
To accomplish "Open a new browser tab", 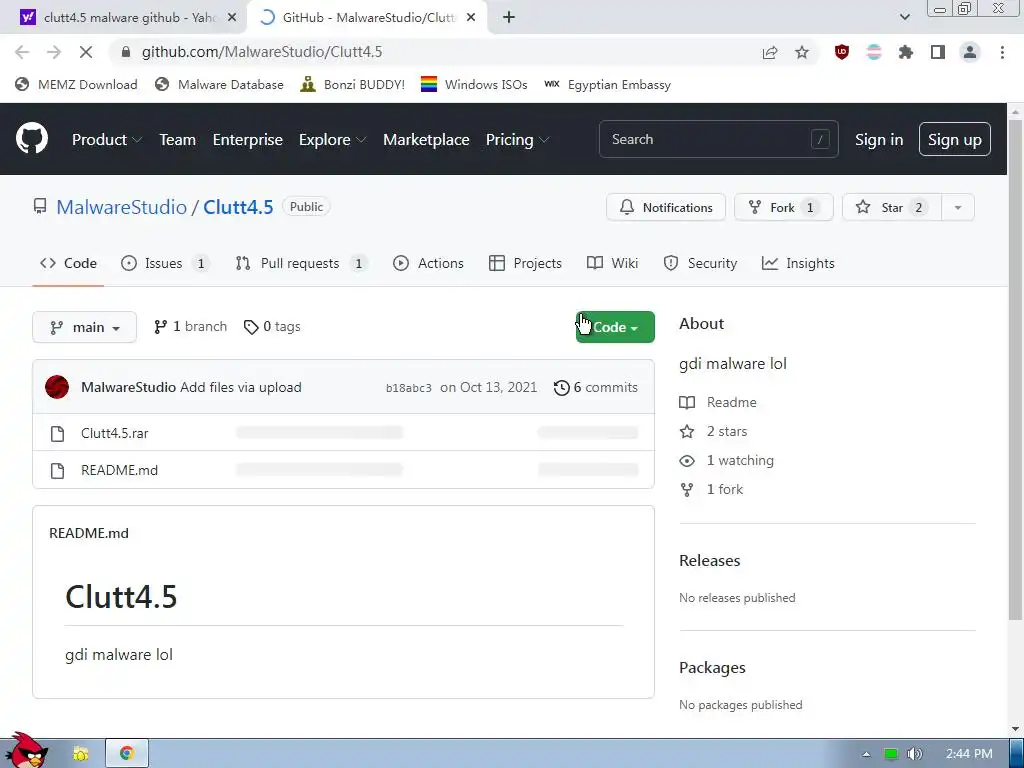I will point(509,18).
